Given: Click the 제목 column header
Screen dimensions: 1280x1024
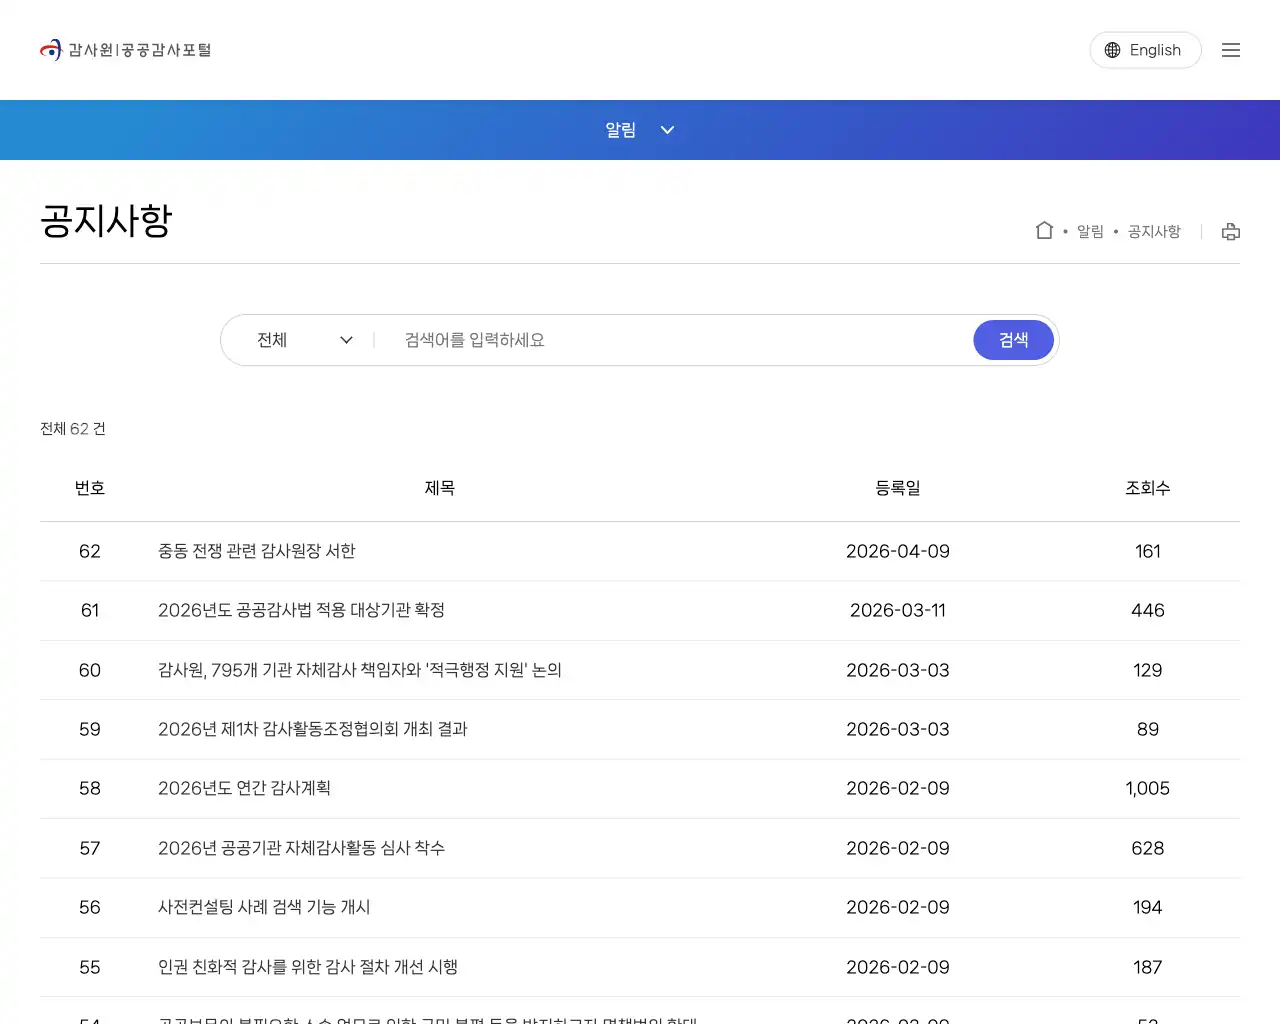Looking at the screenshot, I should (x=440, y=488).
